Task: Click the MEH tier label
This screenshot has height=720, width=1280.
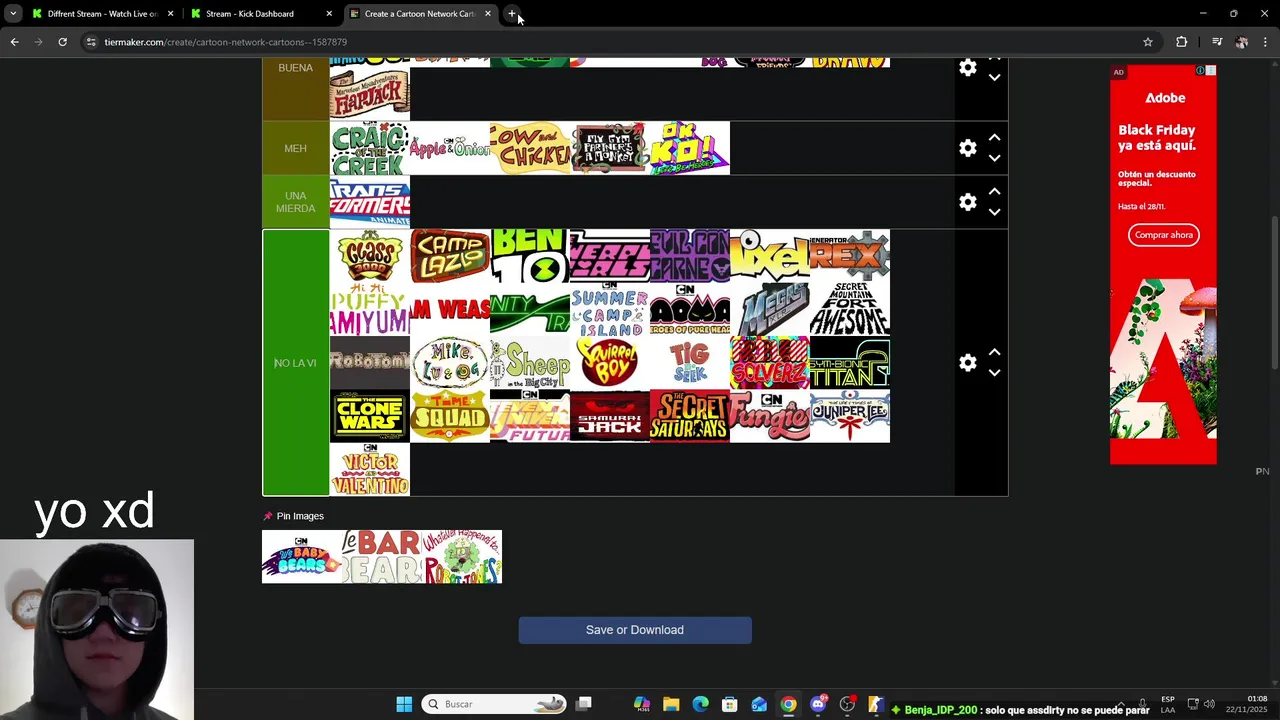Action: tap(295, 148)
